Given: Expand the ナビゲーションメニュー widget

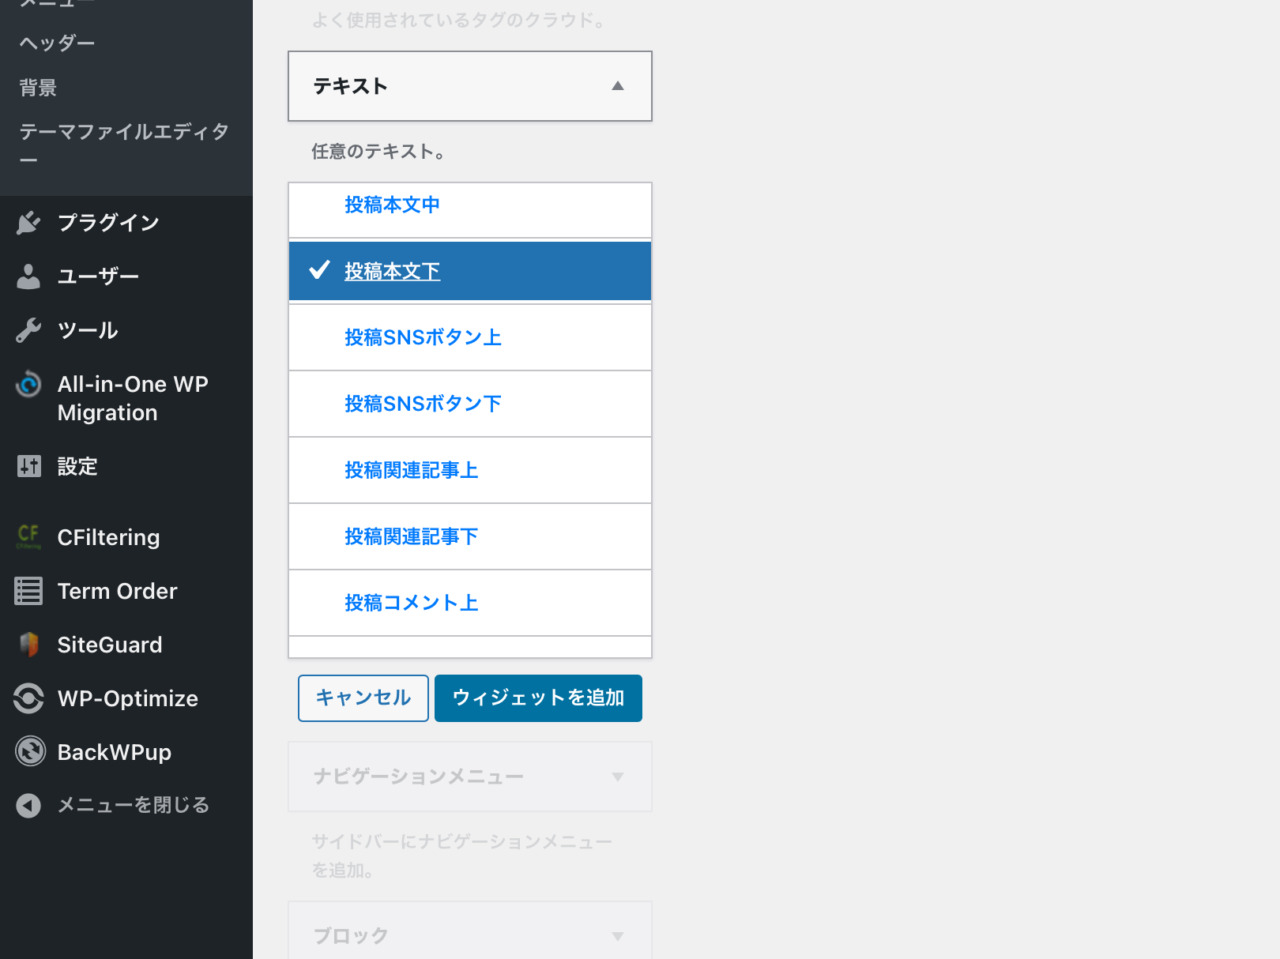Looking at the screenshot, I should (469, 776).
